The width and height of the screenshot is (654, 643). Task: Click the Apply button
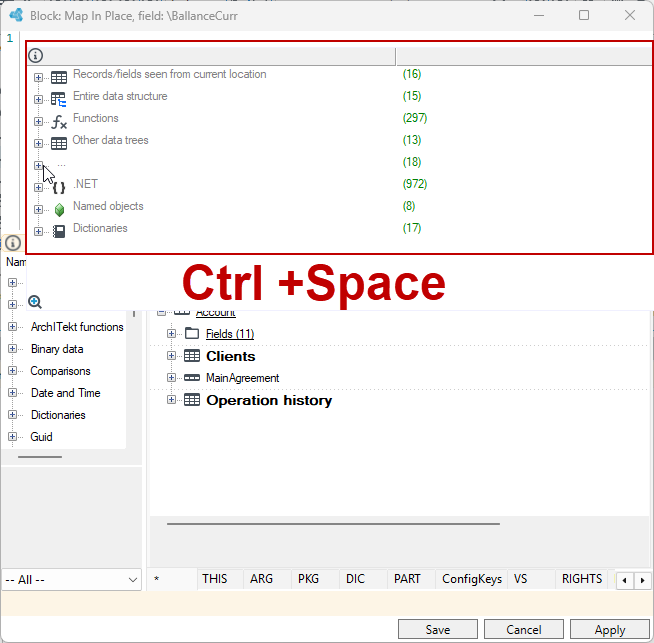(609, 629)
